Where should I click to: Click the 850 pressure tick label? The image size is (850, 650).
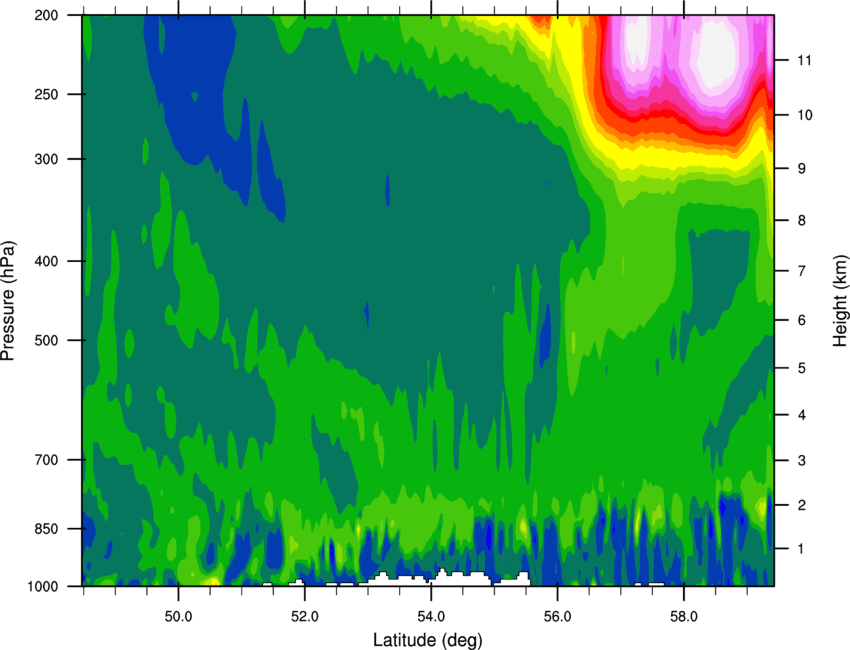(x=46, y=529)
